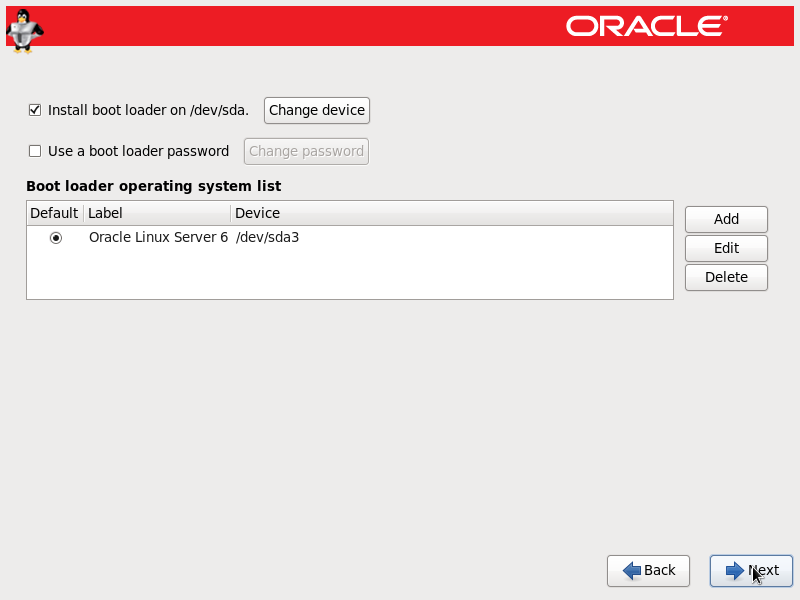Sort by the Default column header
The width and height of the screenshot is (800, 600).
click(x=55, y=213)
